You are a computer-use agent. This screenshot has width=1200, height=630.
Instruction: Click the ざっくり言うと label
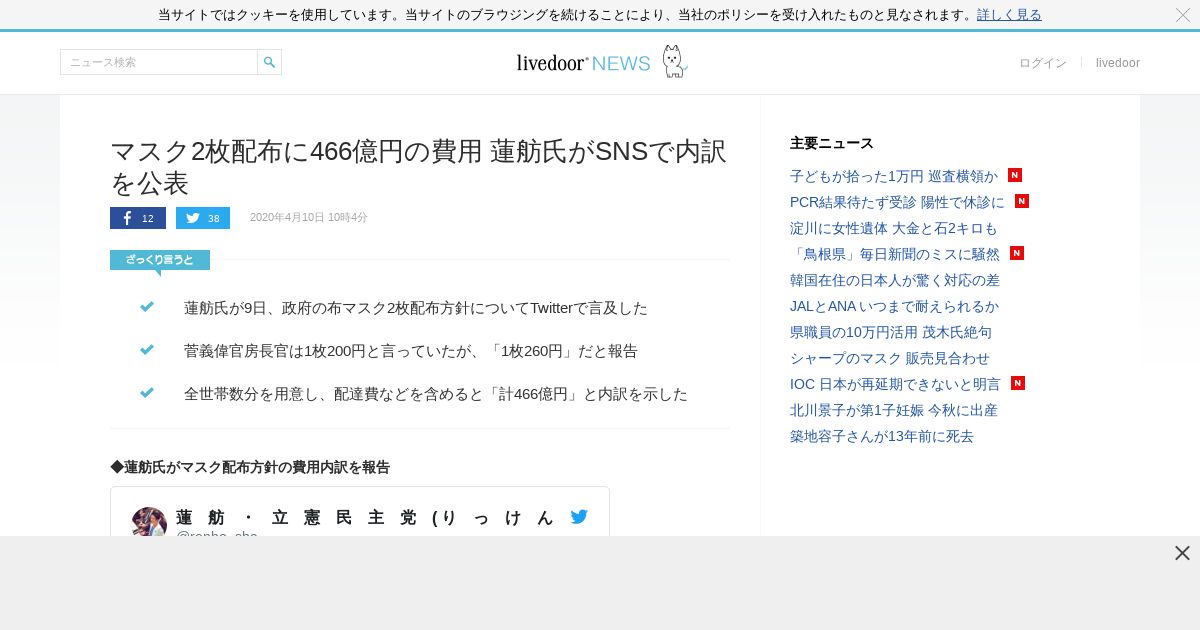[x=160, y=260]
